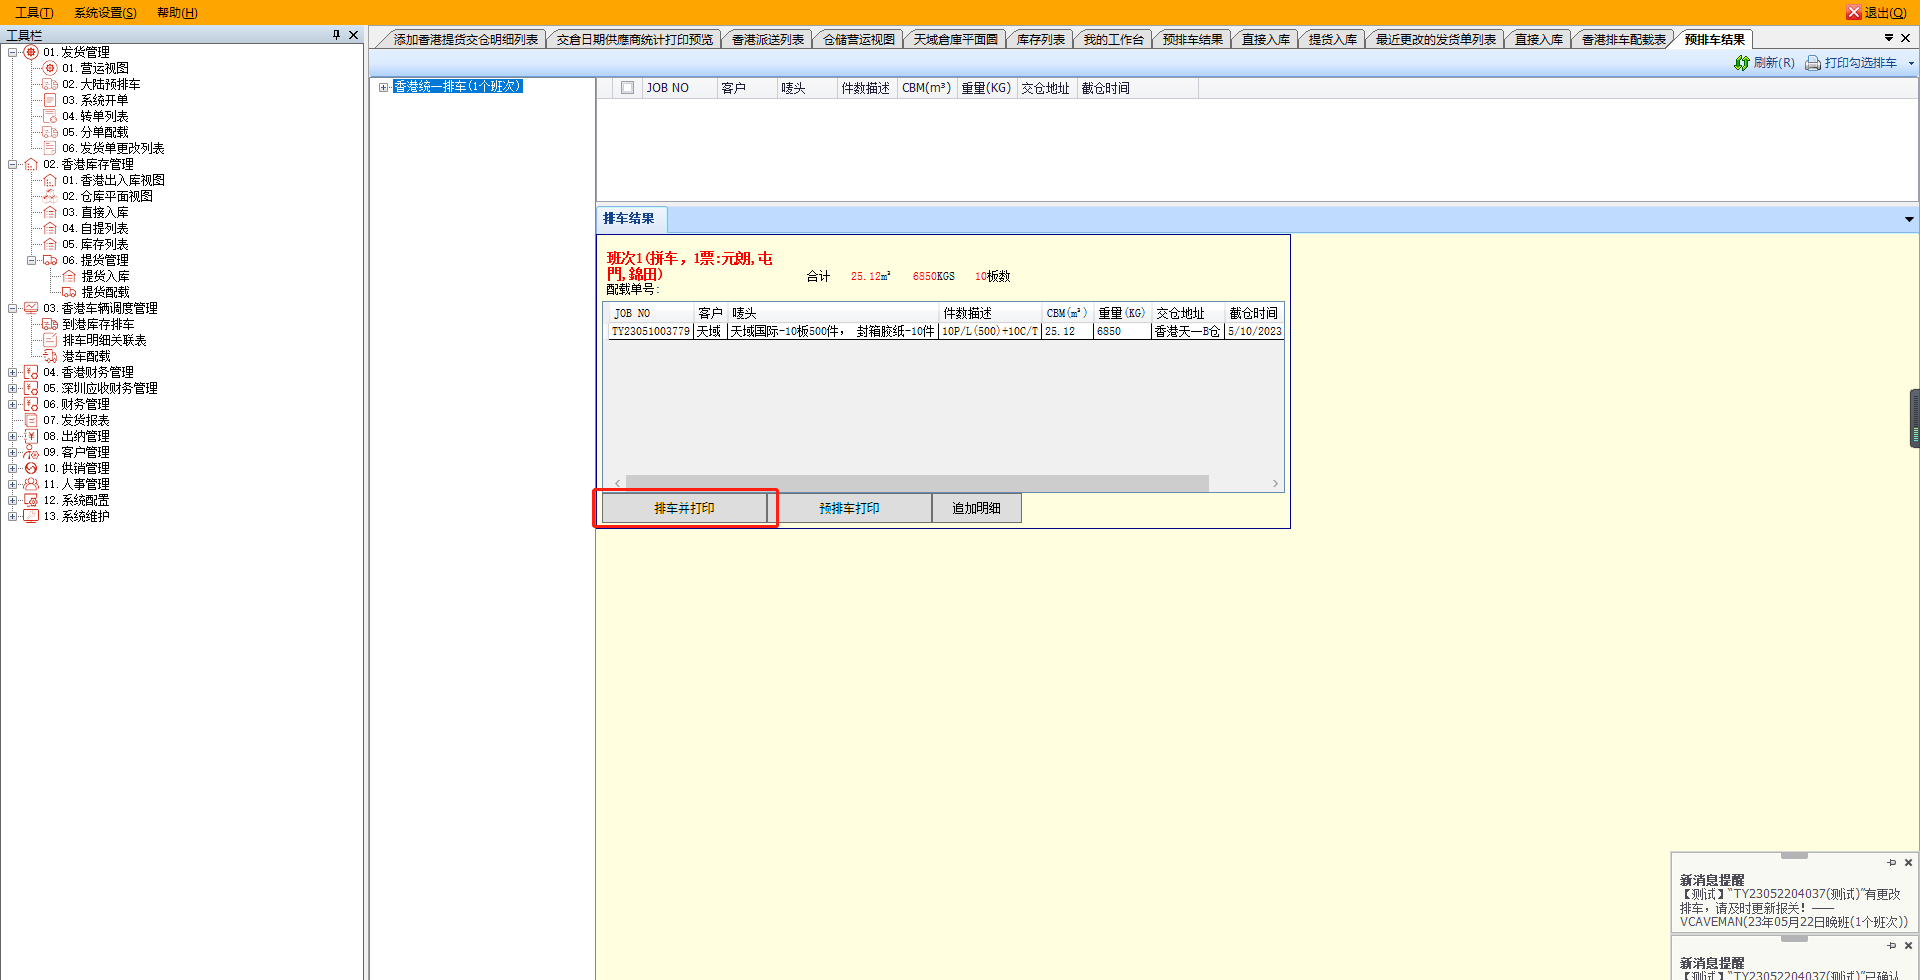The width and height of the screenshot is (1920, 980).
Task: Open the 系统设置(S) menu
Action: [x=105, y=13]
